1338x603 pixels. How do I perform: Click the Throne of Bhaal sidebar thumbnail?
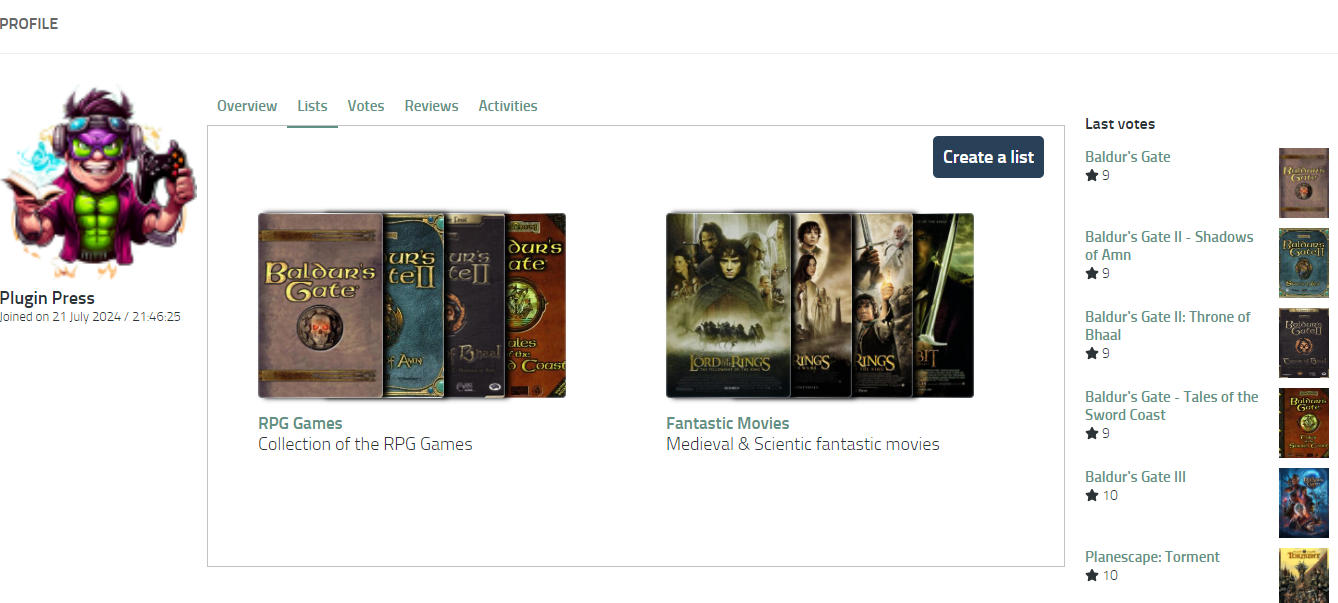coord(1304,343)
